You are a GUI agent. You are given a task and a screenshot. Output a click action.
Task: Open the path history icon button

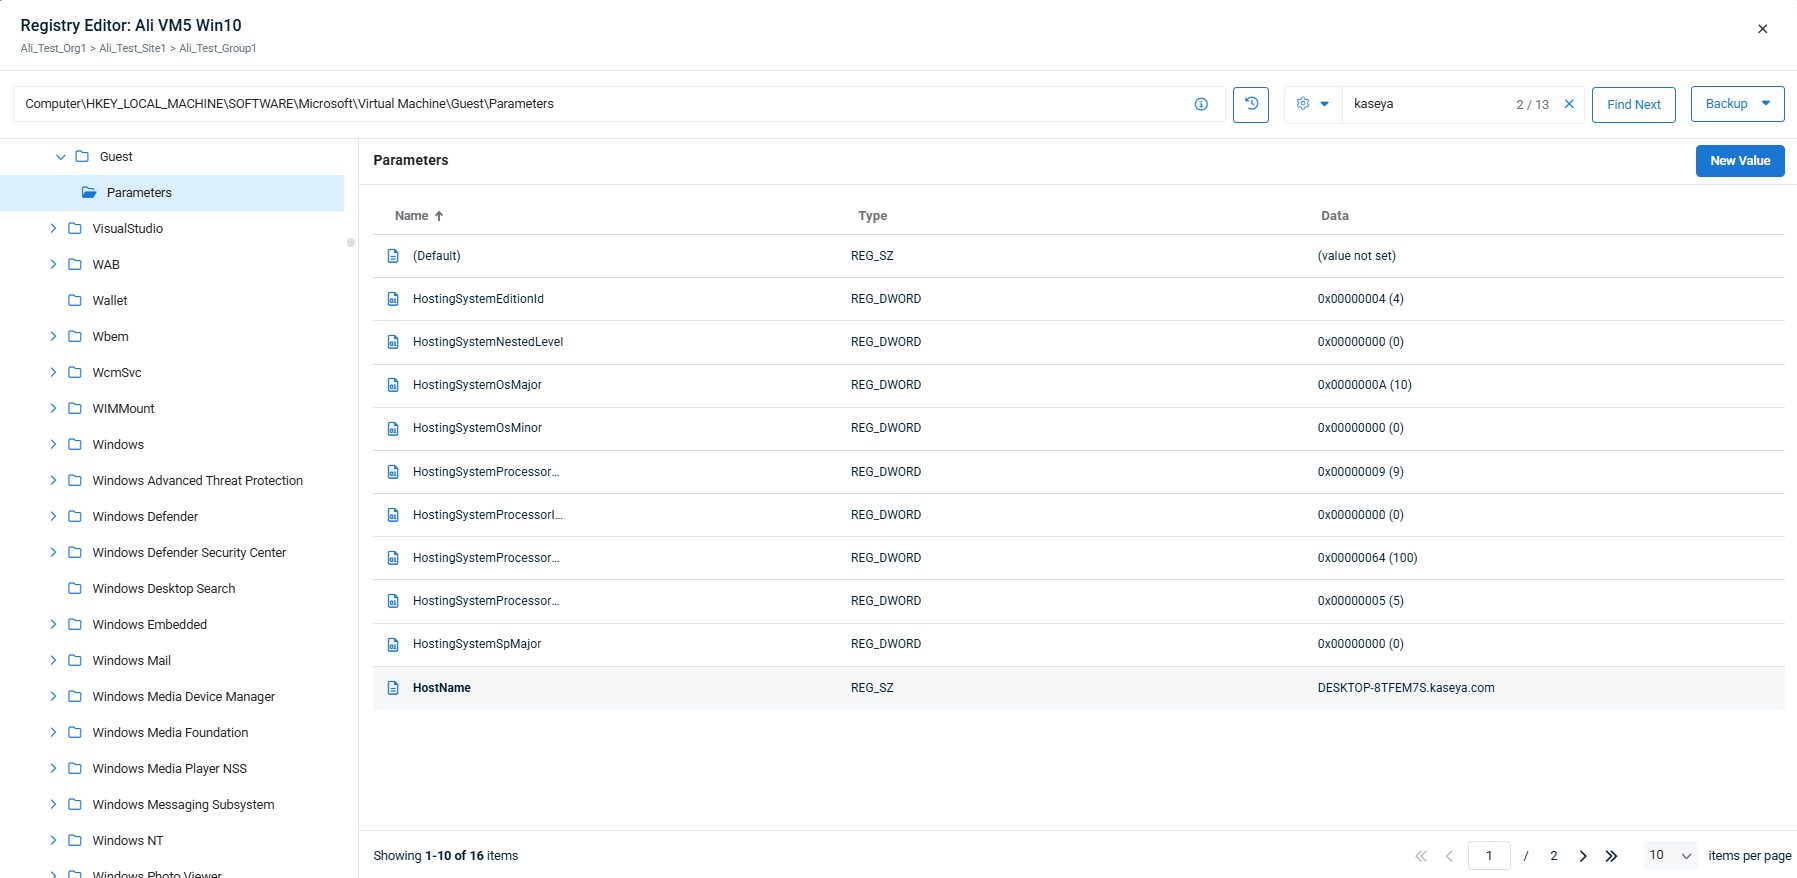point(1250,104)
